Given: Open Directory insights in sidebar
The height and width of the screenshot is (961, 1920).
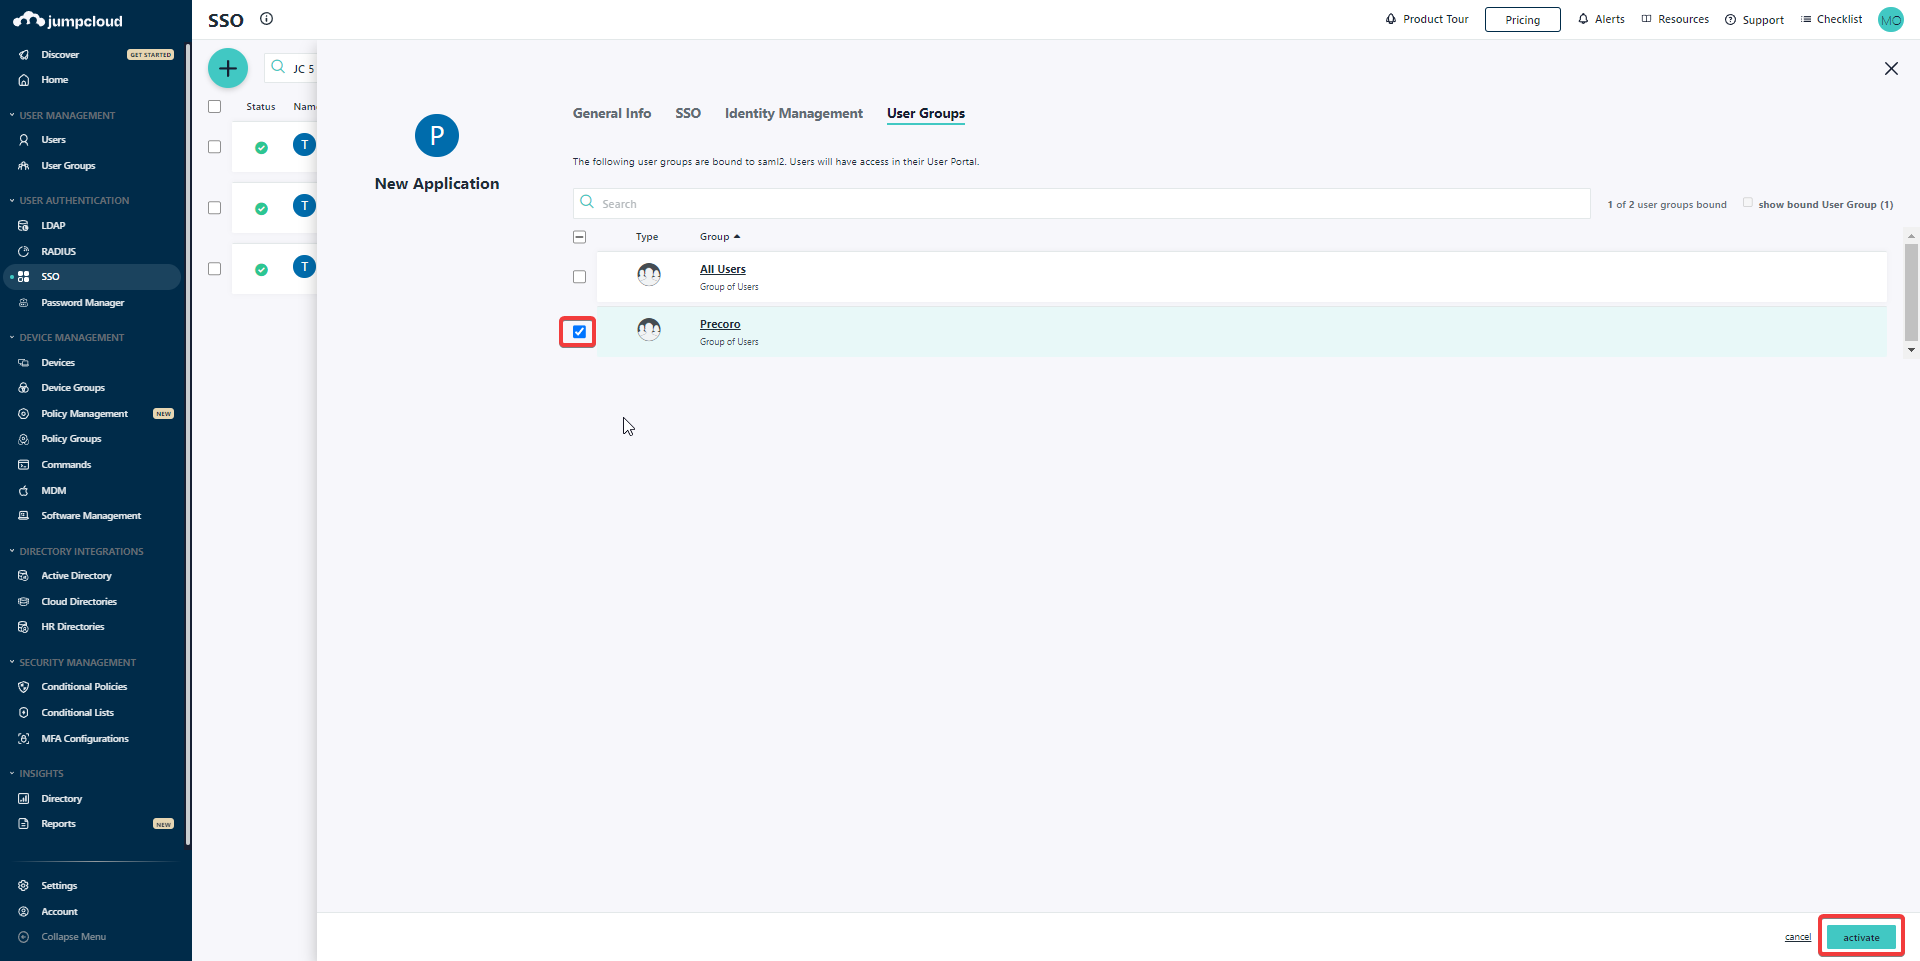Looking at the screenshot, I should click(61, 799).
